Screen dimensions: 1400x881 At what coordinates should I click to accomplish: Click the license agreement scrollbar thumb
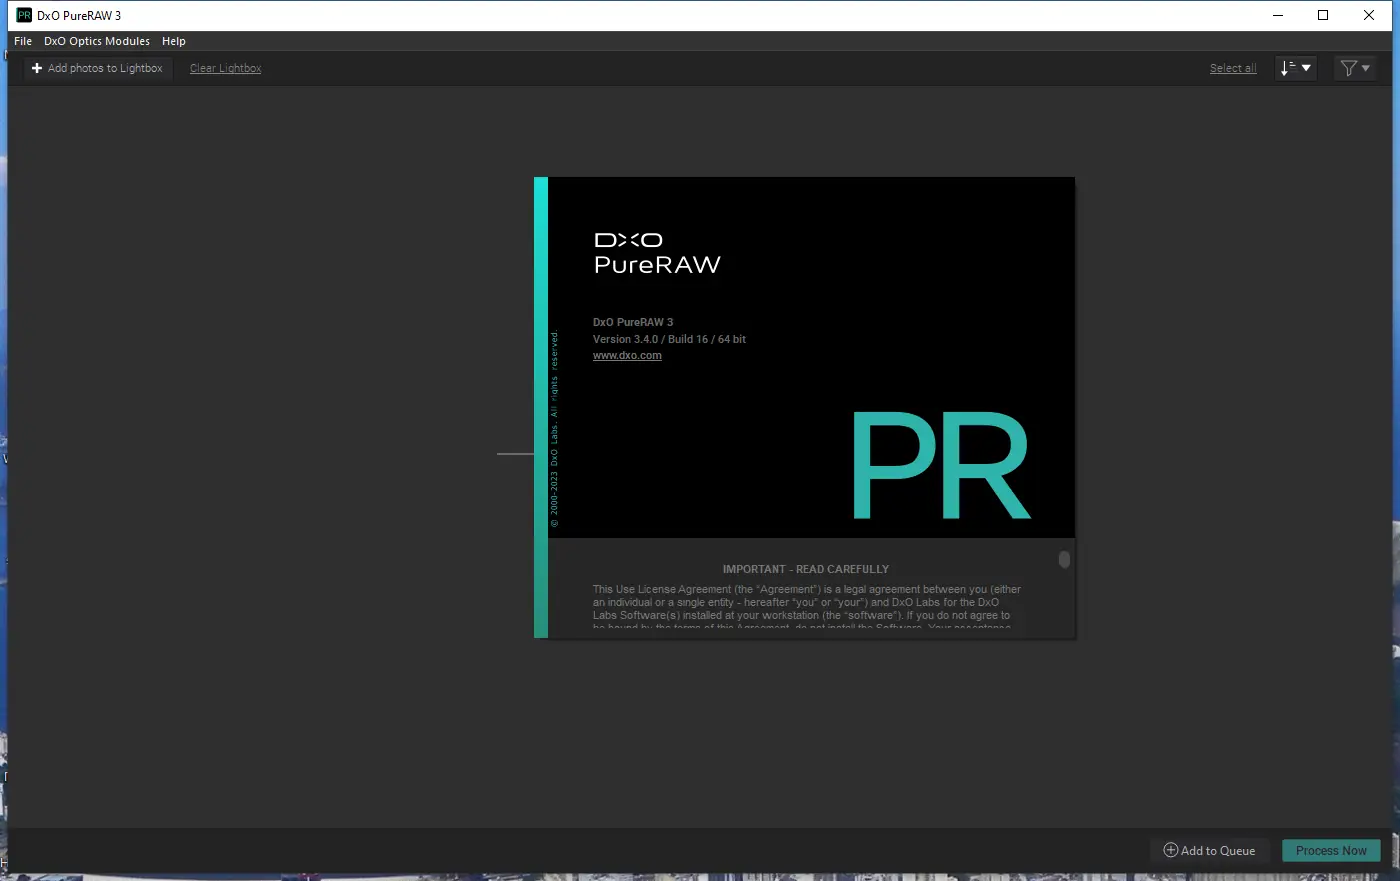click(x=1064, y=559)
